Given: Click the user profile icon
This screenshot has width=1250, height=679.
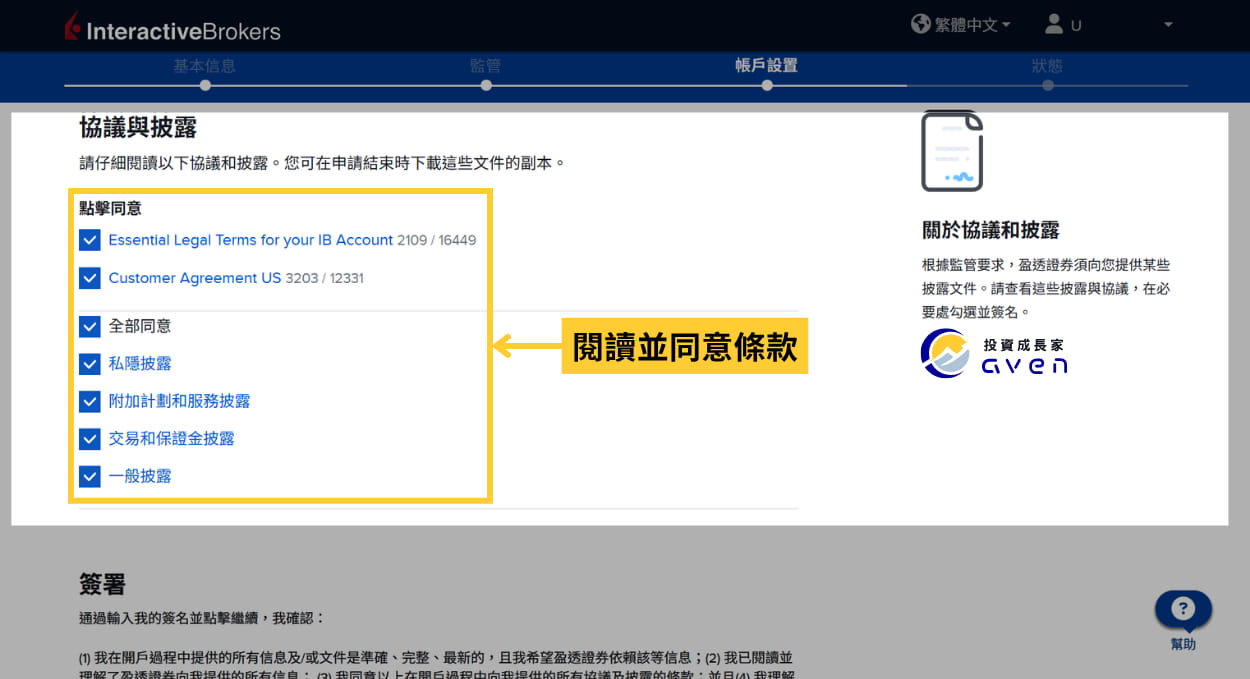Looking at the screenshot, I should point(1053,23).
